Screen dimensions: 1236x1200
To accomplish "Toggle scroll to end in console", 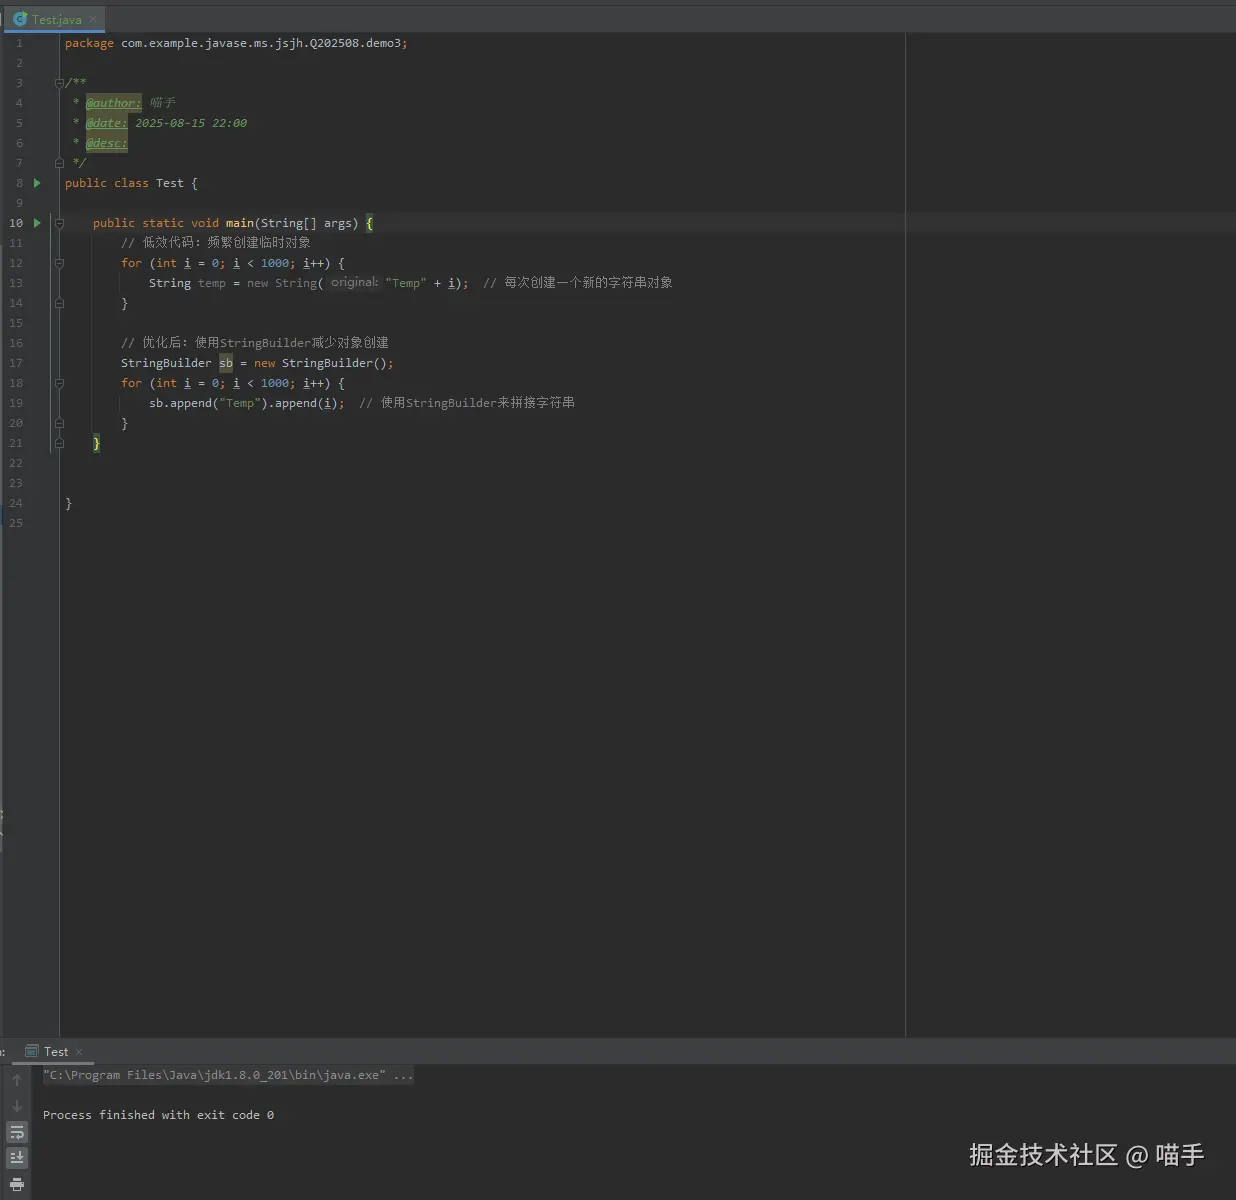I will [x=17, y=1158].
